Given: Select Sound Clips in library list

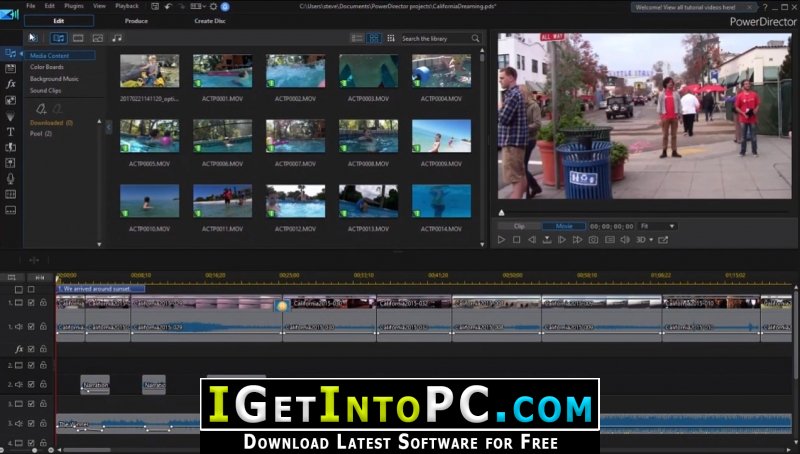Looking at the screenshot, I should [x=45, y=90].
